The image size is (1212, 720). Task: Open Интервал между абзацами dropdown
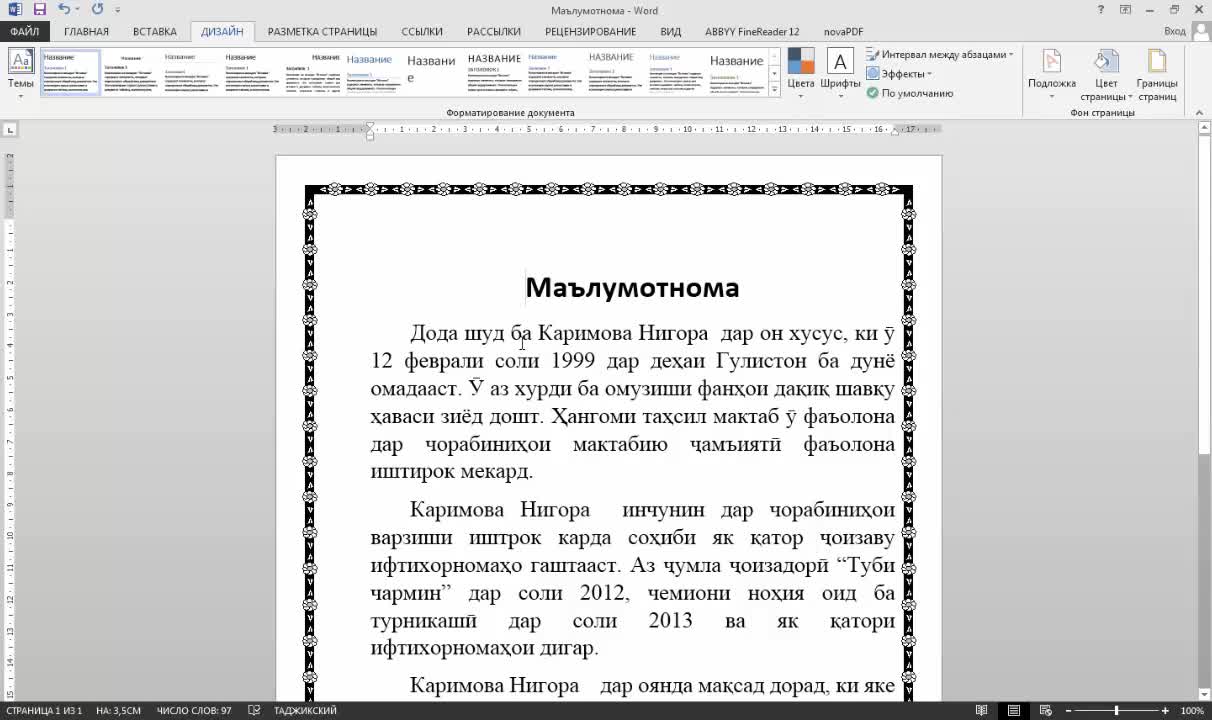[x=940, y=54]
